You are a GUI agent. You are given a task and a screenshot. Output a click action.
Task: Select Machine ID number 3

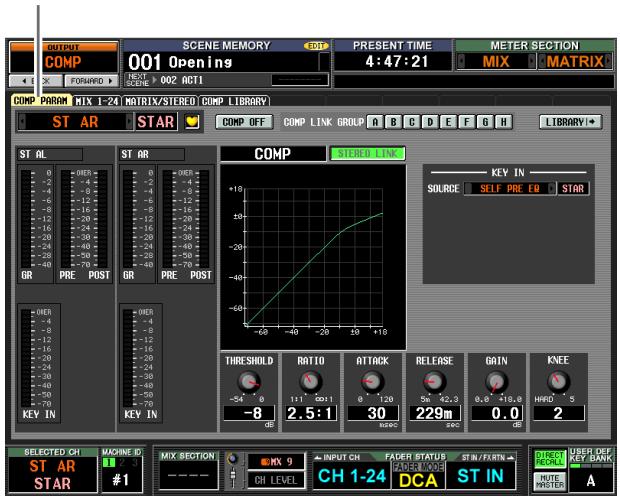pyautogui.click(x=134, y=462)
